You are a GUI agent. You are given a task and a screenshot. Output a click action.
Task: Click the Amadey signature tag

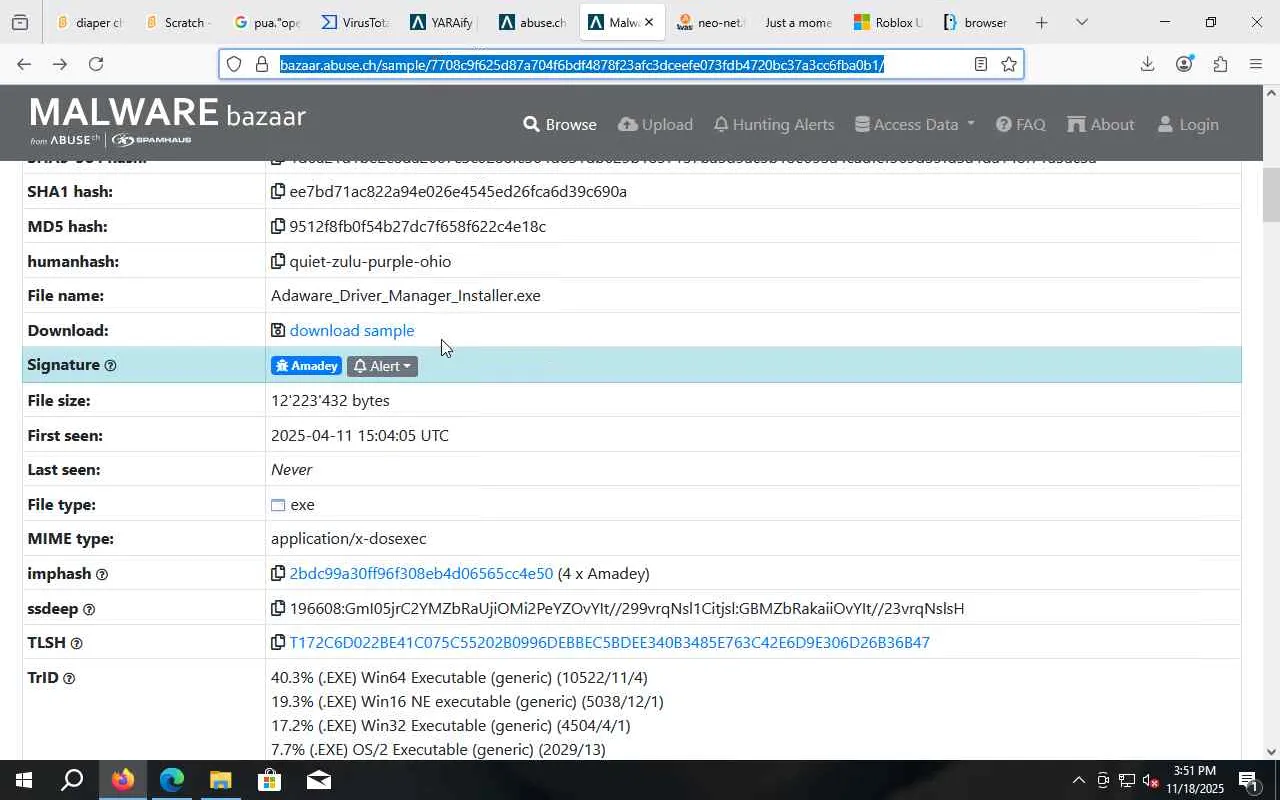pyautogui.click(x=306, y=366)
